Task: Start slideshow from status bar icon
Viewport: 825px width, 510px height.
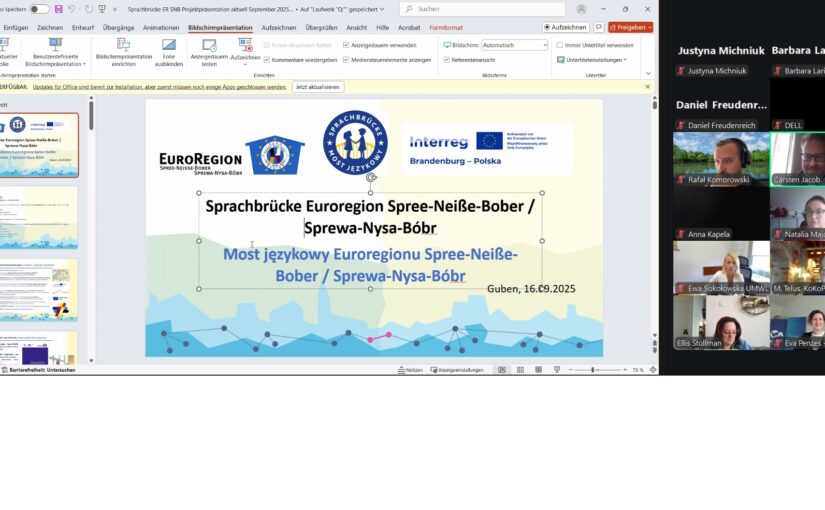Action: (557, 370)
